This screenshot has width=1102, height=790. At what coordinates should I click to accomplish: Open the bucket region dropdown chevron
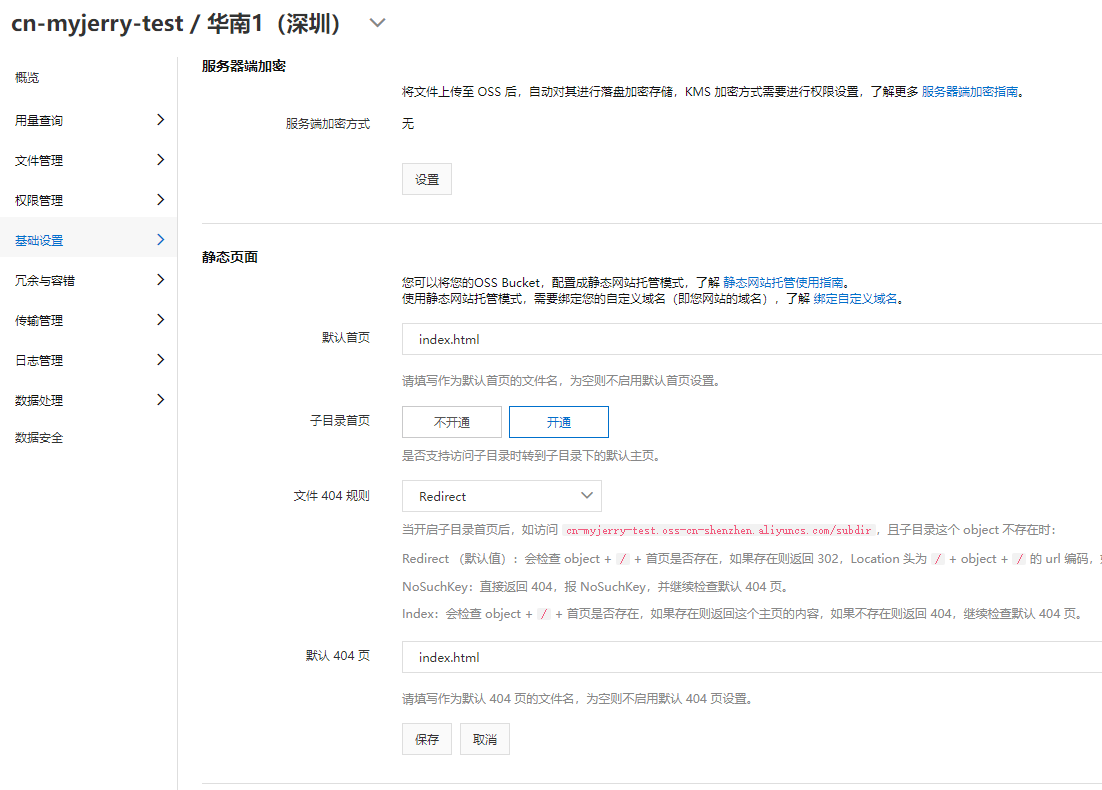pyautogui.click(x=377, y=23)
